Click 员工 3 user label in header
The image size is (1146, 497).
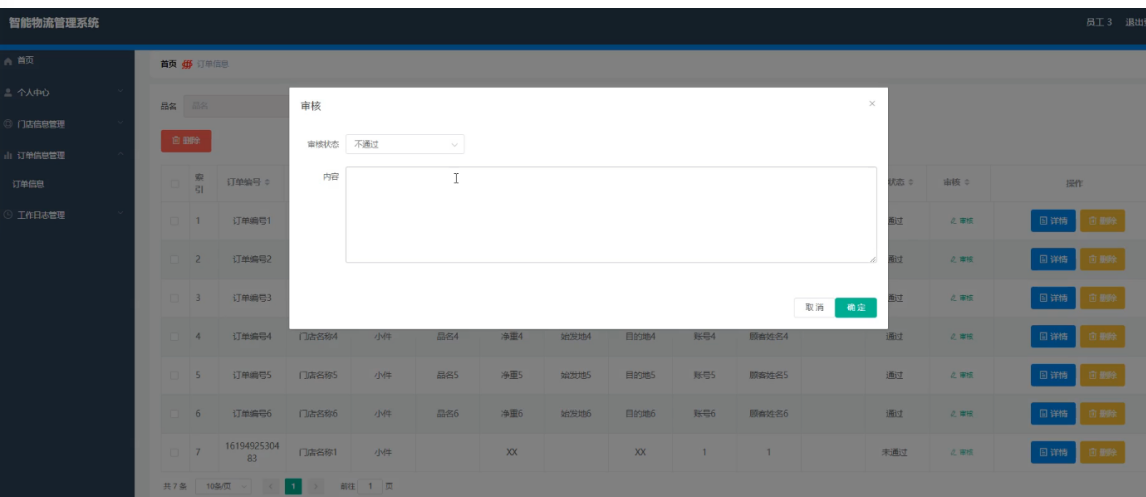(x=1098, y=23)
